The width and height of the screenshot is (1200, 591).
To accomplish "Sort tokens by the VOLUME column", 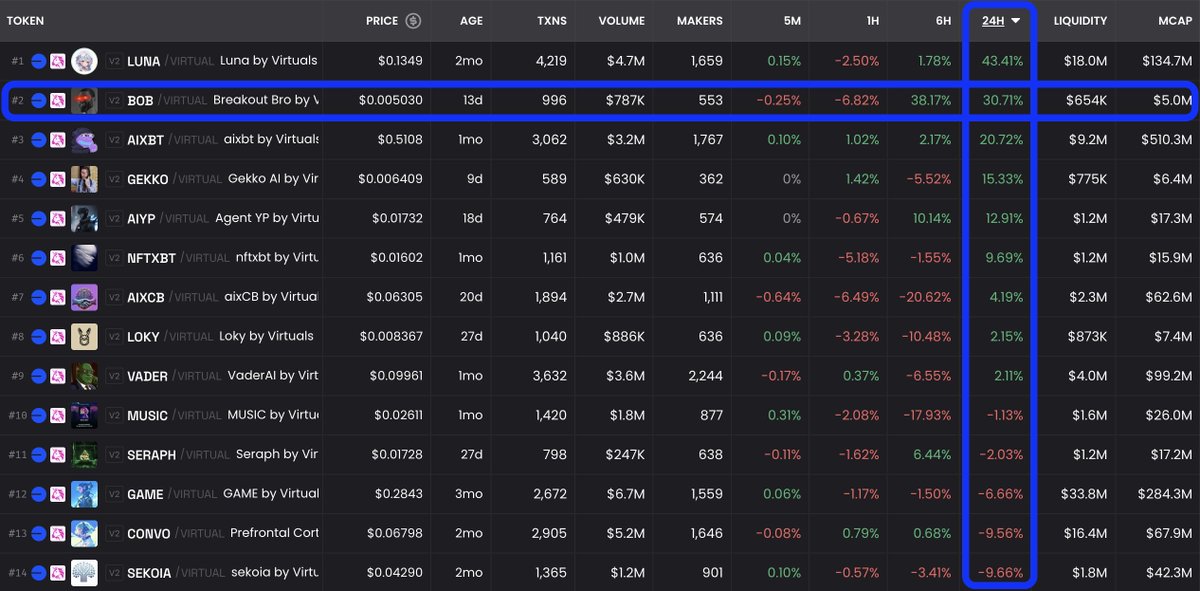I will (621, 20).
